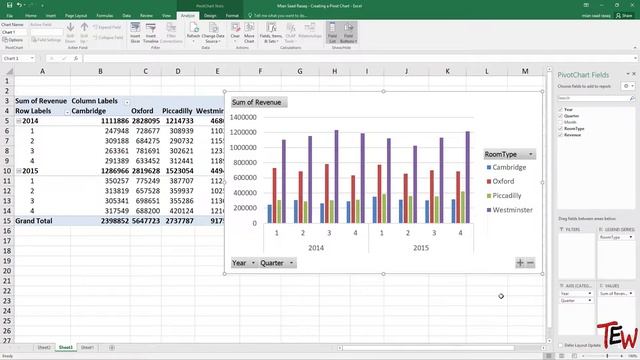The height and width of the screenshot is (360, 640).
Task: Open the Column Labels filter dropdown
Action: pos(127,102)
